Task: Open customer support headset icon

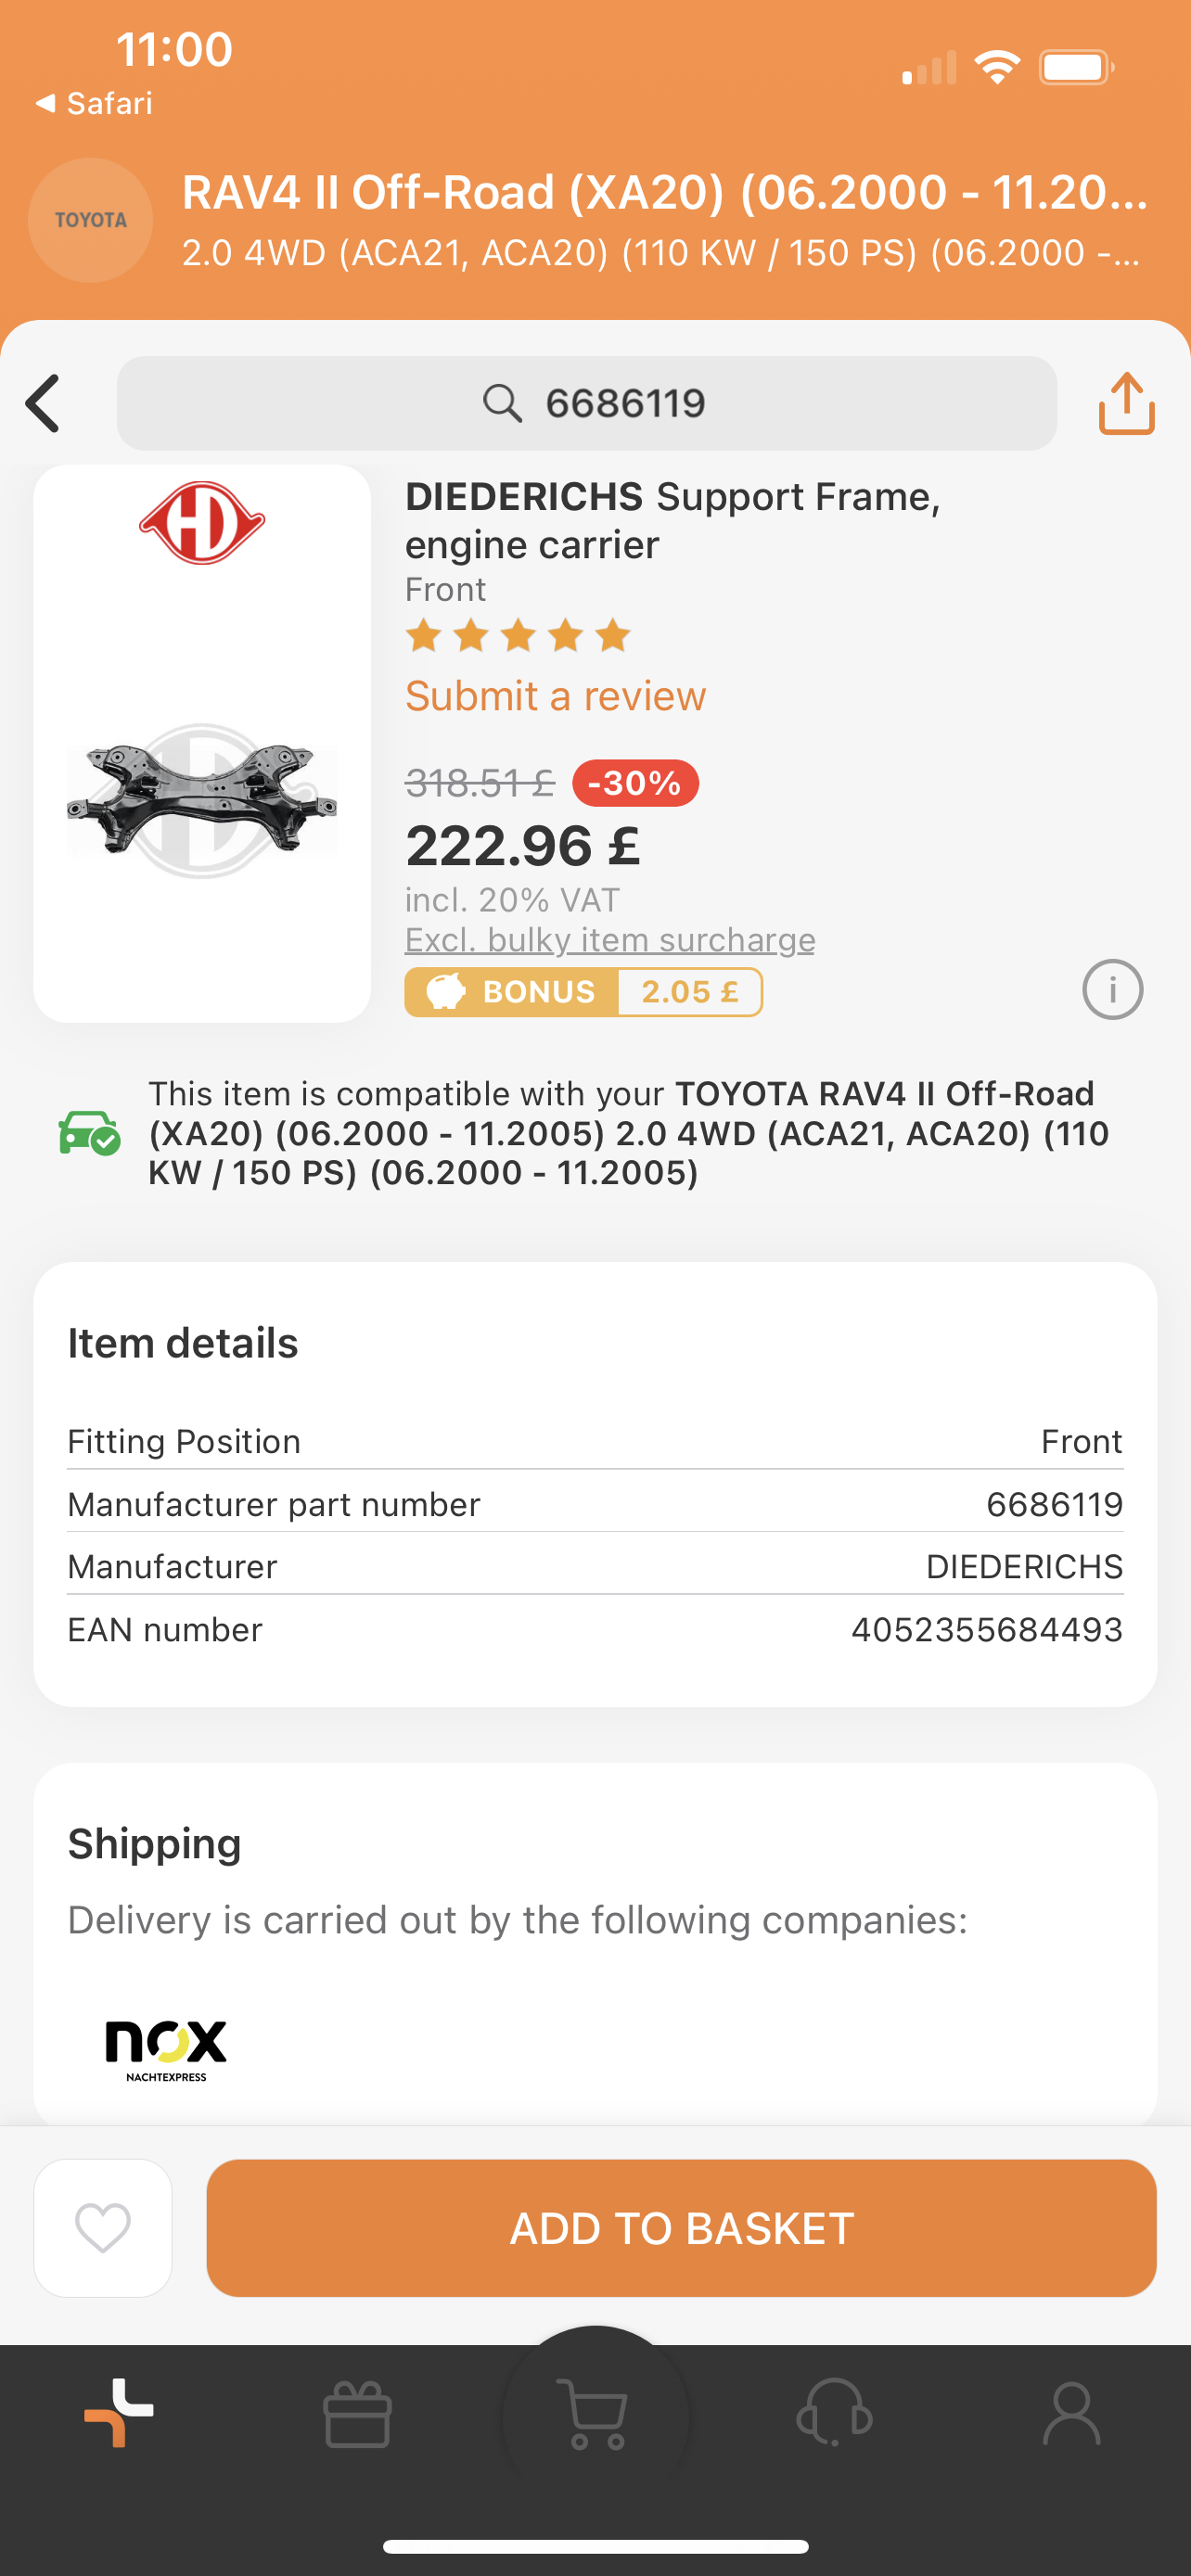Action: 834,2413
